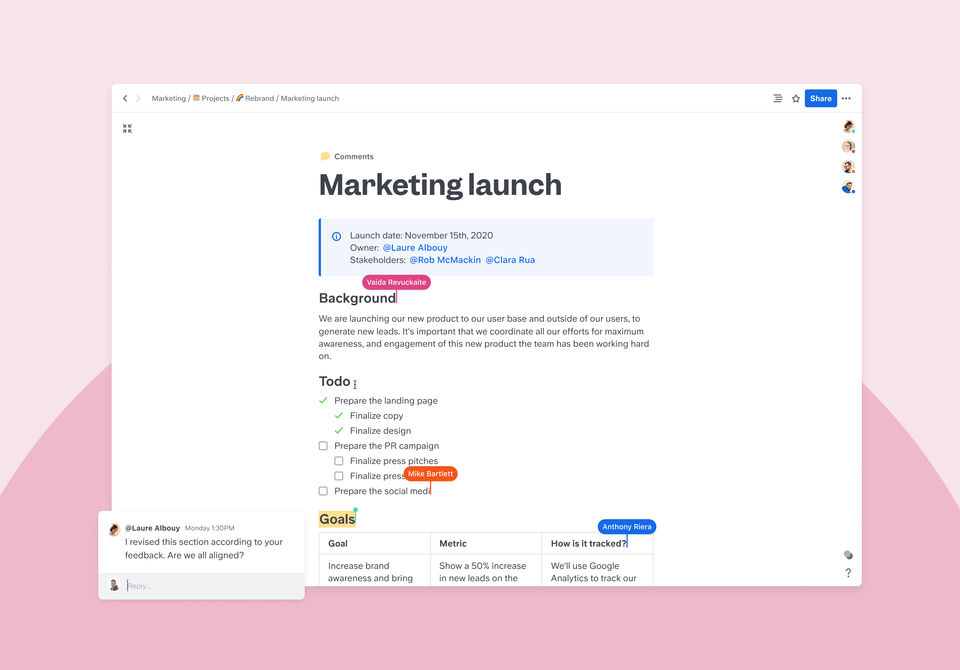Open the Projects breadcrumb
Screen dimensions: 960x670
pos(211,99)
